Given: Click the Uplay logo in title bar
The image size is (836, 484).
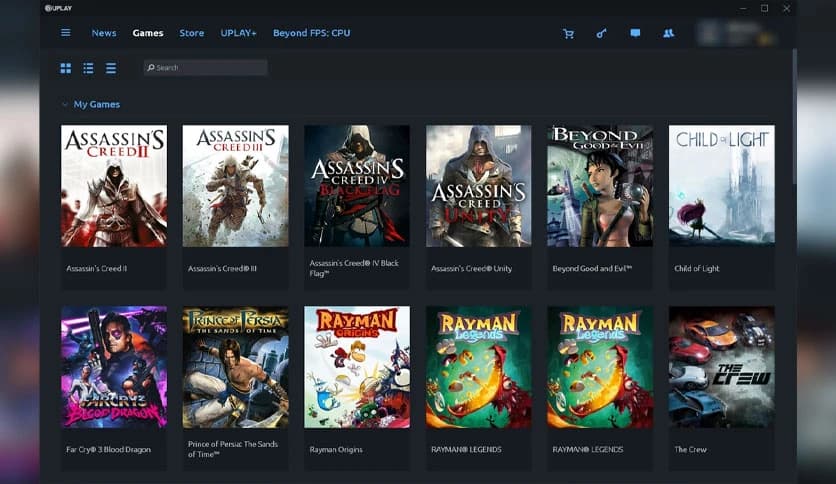Looking at the screenshot, I should (x=59, y=8).
